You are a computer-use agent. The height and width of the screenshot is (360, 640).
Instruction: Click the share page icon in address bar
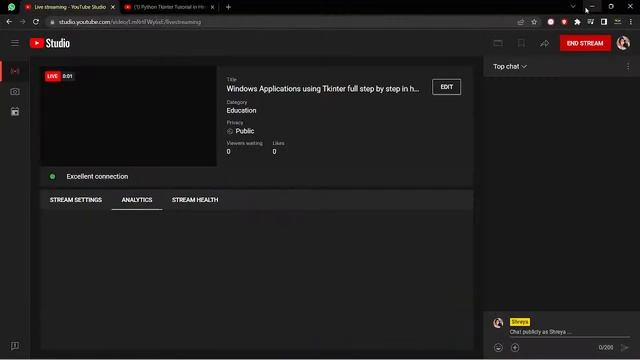click(x=520, y=22)
